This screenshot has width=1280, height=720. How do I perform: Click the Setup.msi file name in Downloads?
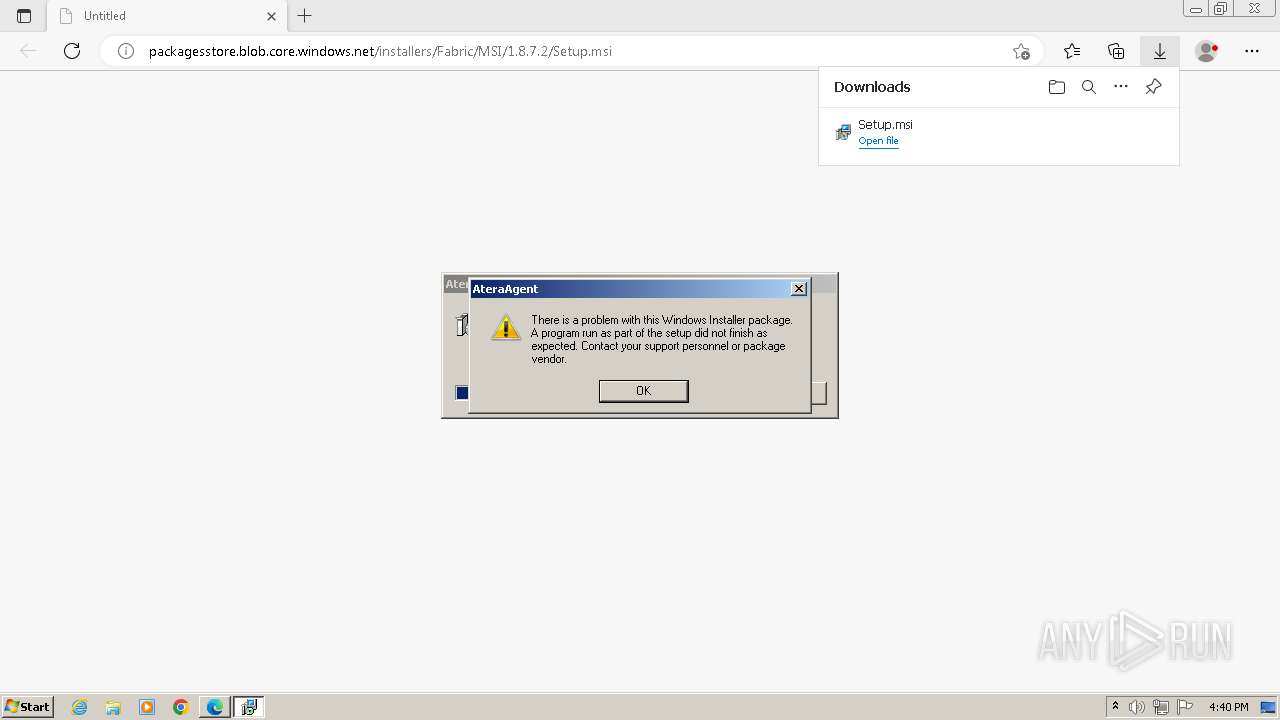(885, 124)
